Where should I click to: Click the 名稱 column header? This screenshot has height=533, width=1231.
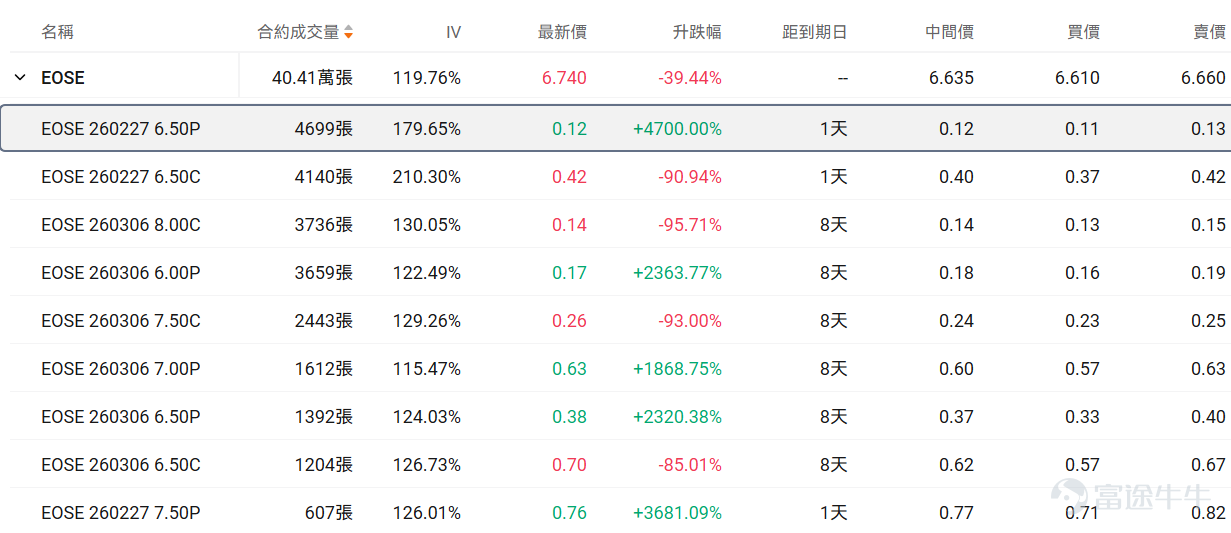tap(57, 33)
